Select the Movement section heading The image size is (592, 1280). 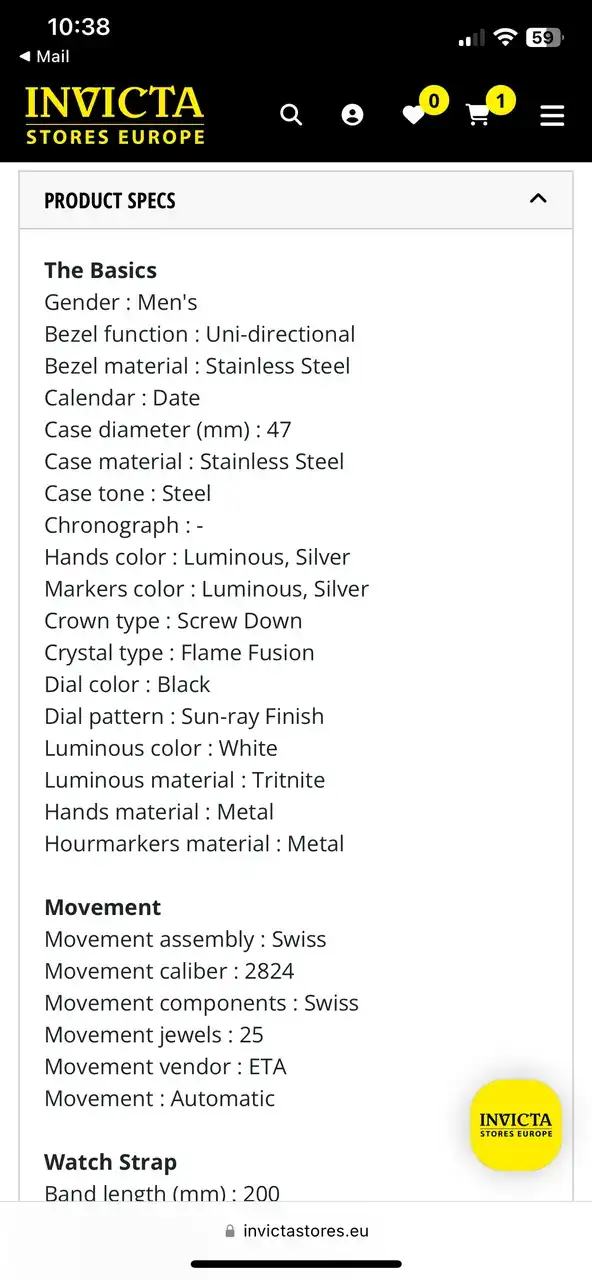102,907
